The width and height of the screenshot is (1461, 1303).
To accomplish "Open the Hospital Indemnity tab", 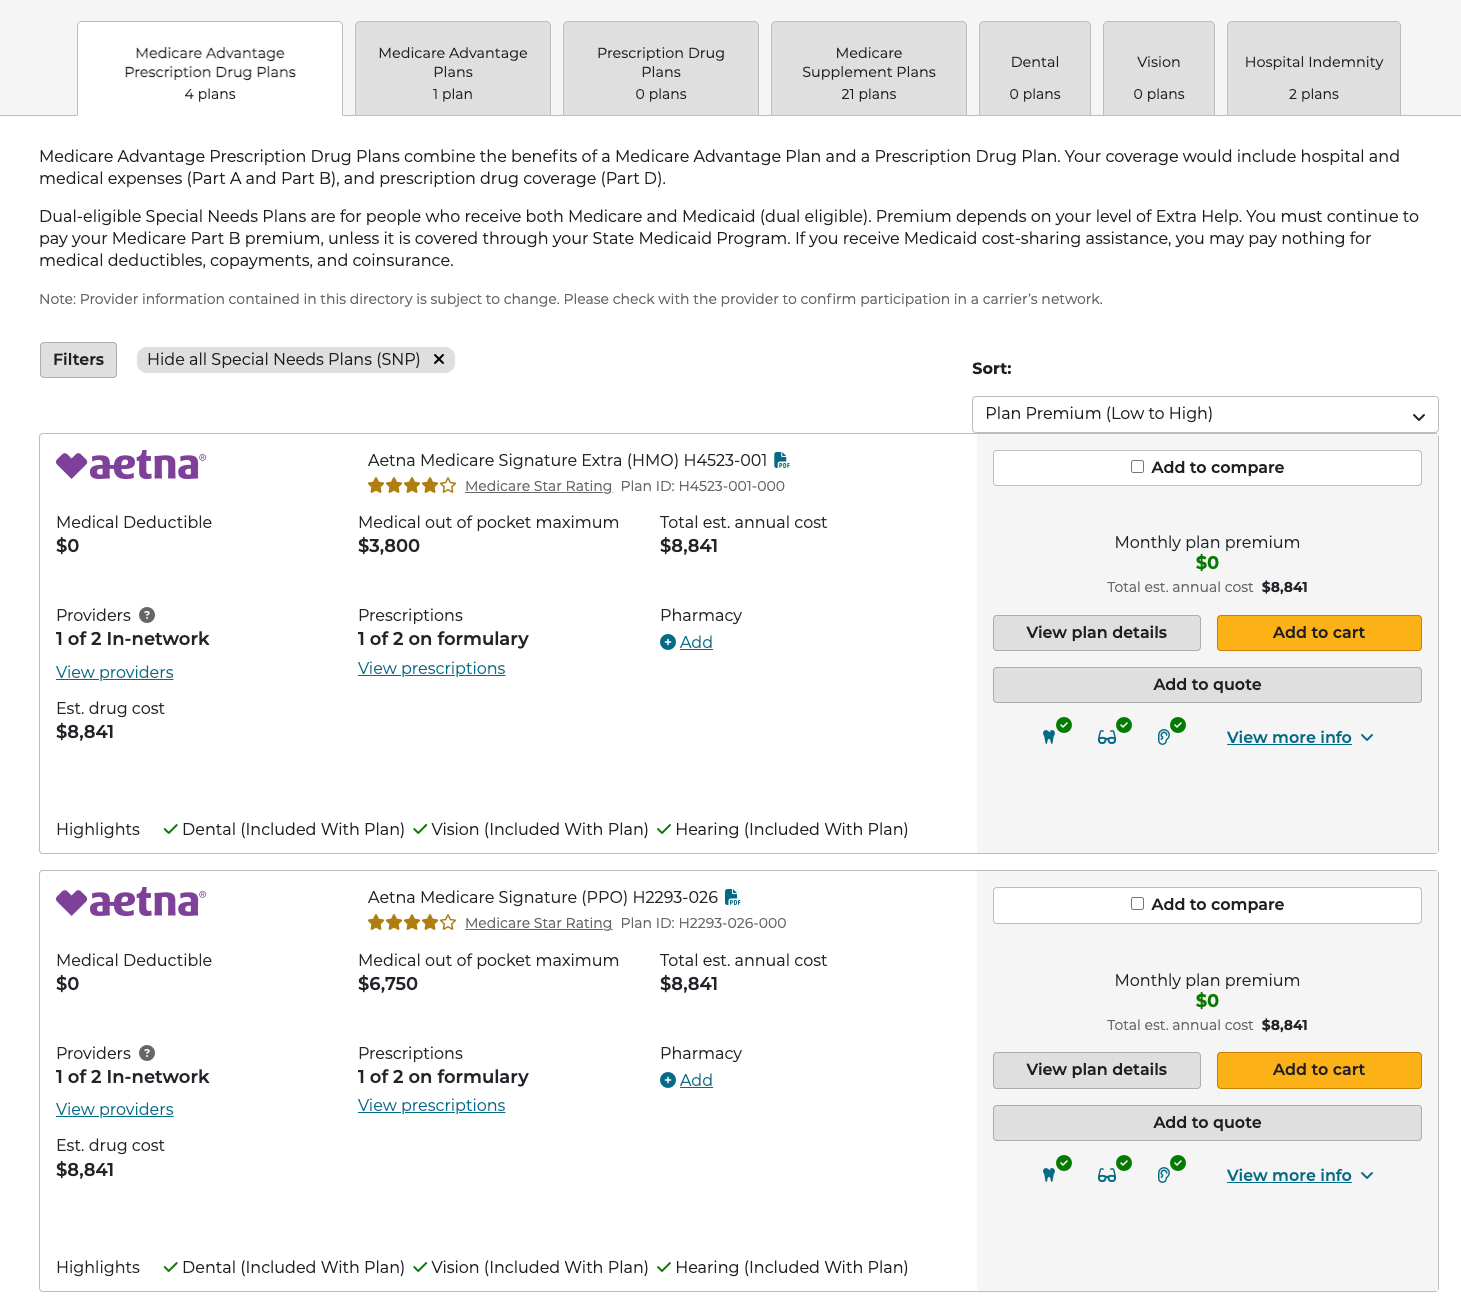I will 1312,67.
